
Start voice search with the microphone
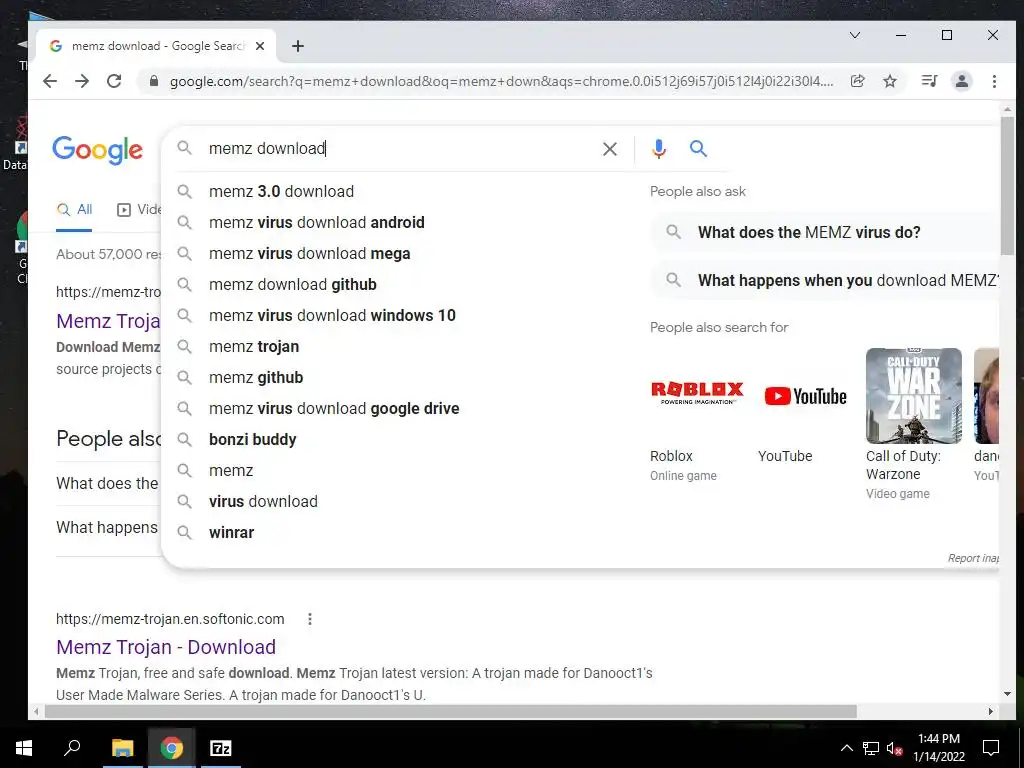(659, 149)
